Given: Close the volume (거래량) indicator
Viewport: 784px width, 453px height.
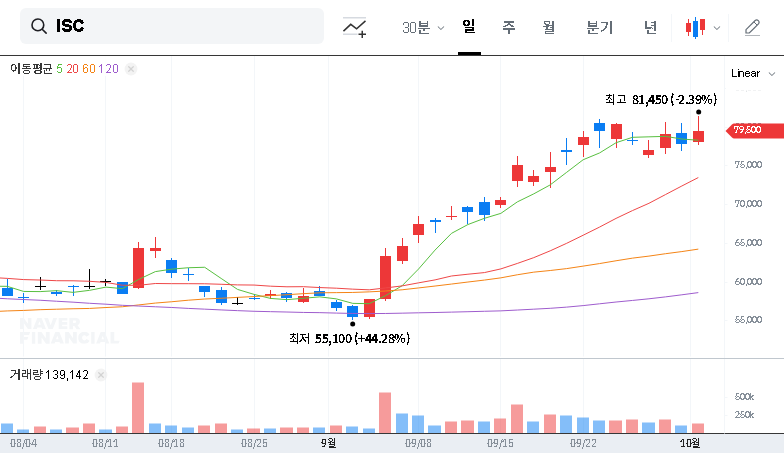Looking at the screenshot, I should [x=101, y=375].
